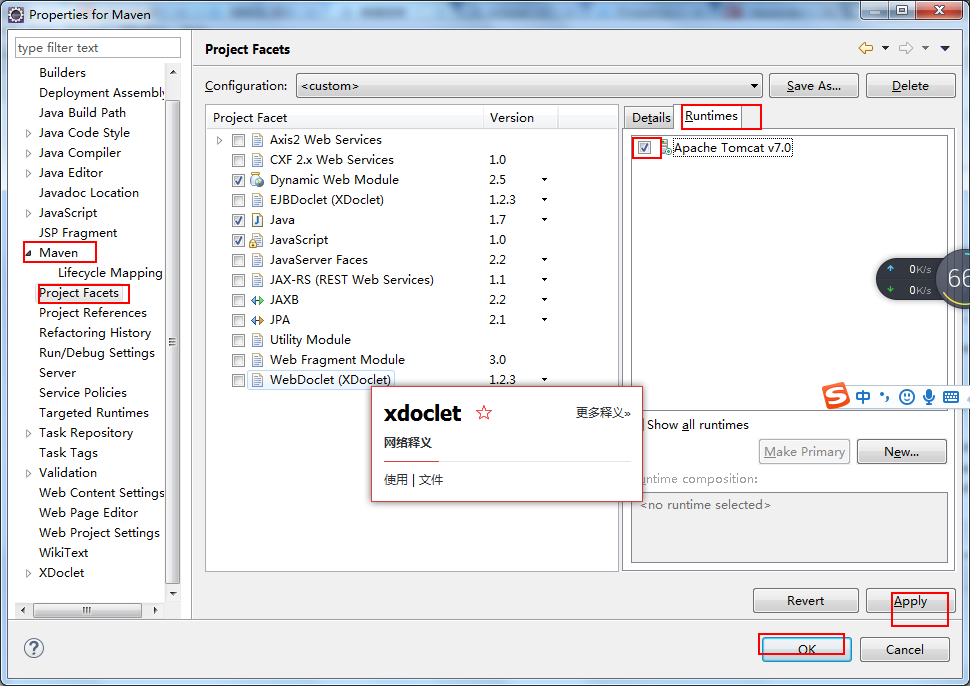The height and width of the screenshot is (686, 970).
Task: Expand the Task Repository tree node
Action: coord(28,434)
